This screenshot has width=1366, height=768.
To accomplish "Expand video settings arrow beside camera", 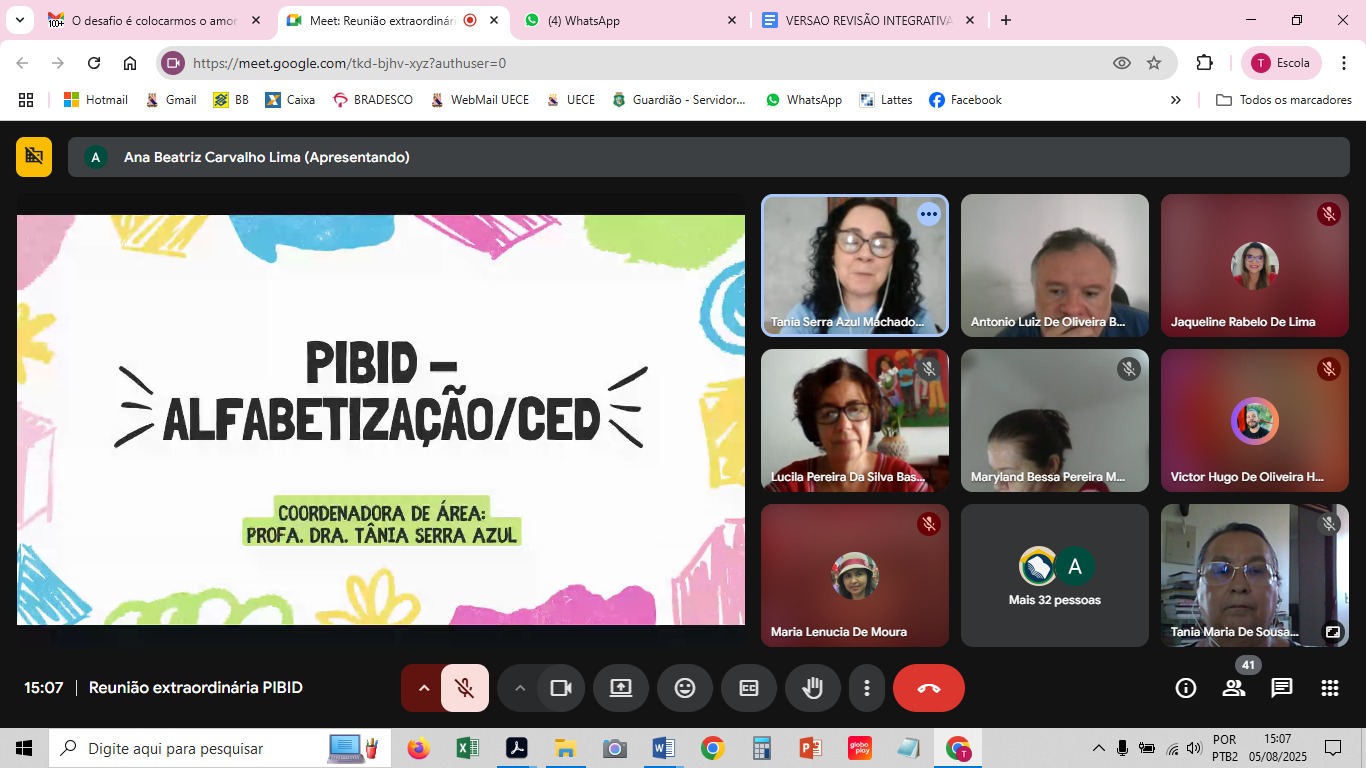I will [519, 688].
